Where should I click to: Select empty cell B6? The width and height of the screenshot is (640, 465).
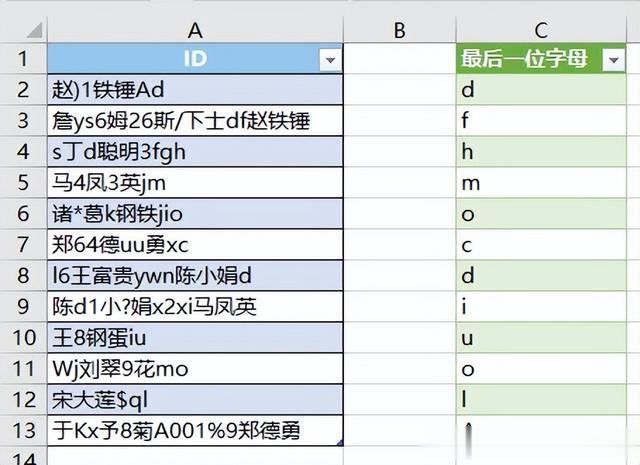tap(399, 215)
